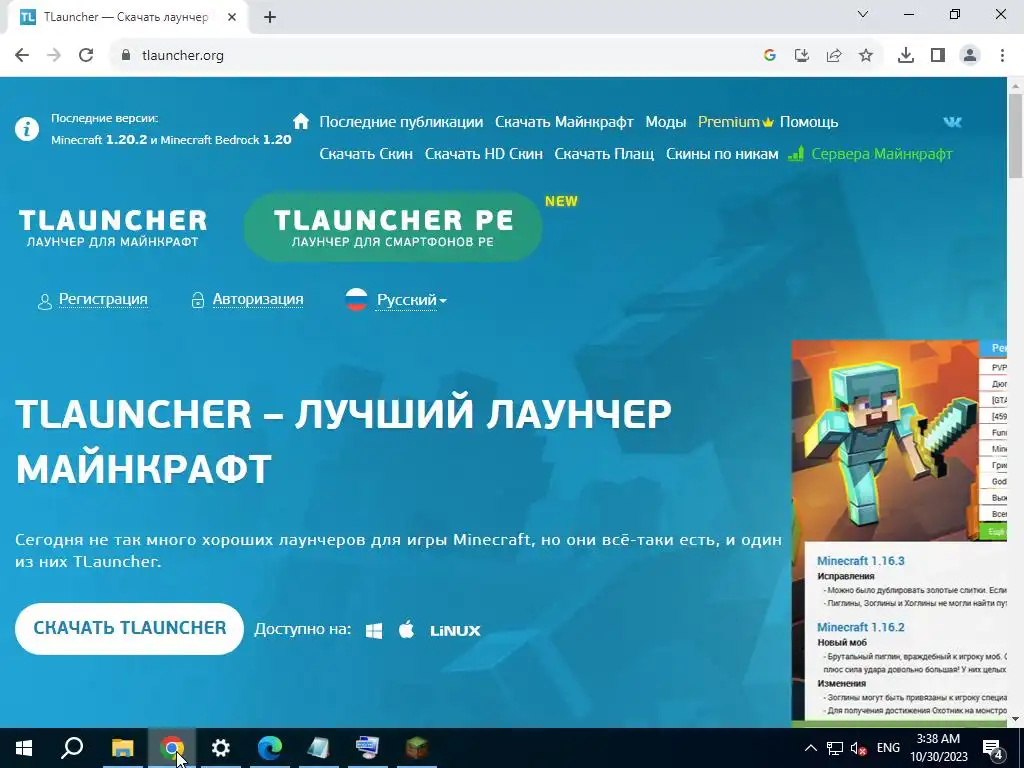
Task: Click the Google icon in address bar
Action: (x=770, y=56)
